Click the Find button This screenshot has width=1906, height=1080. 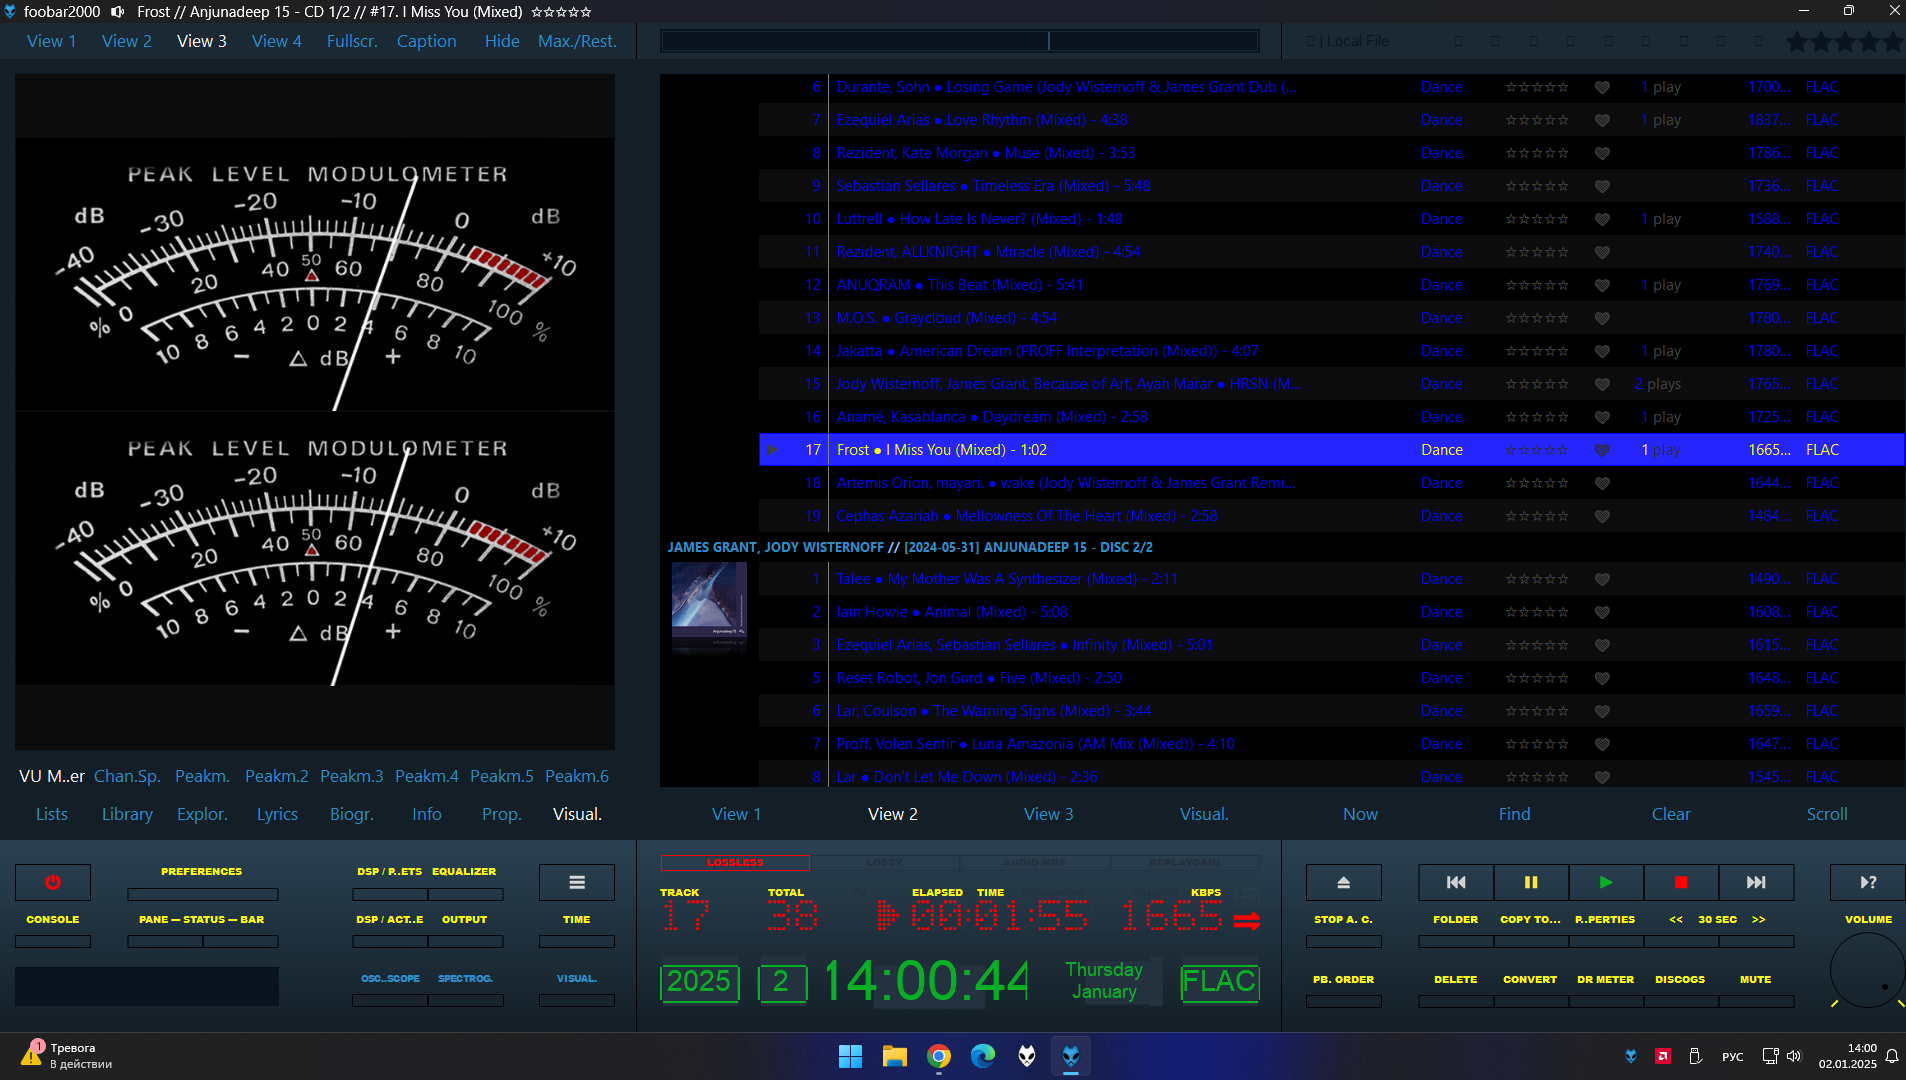[1514, 814]
